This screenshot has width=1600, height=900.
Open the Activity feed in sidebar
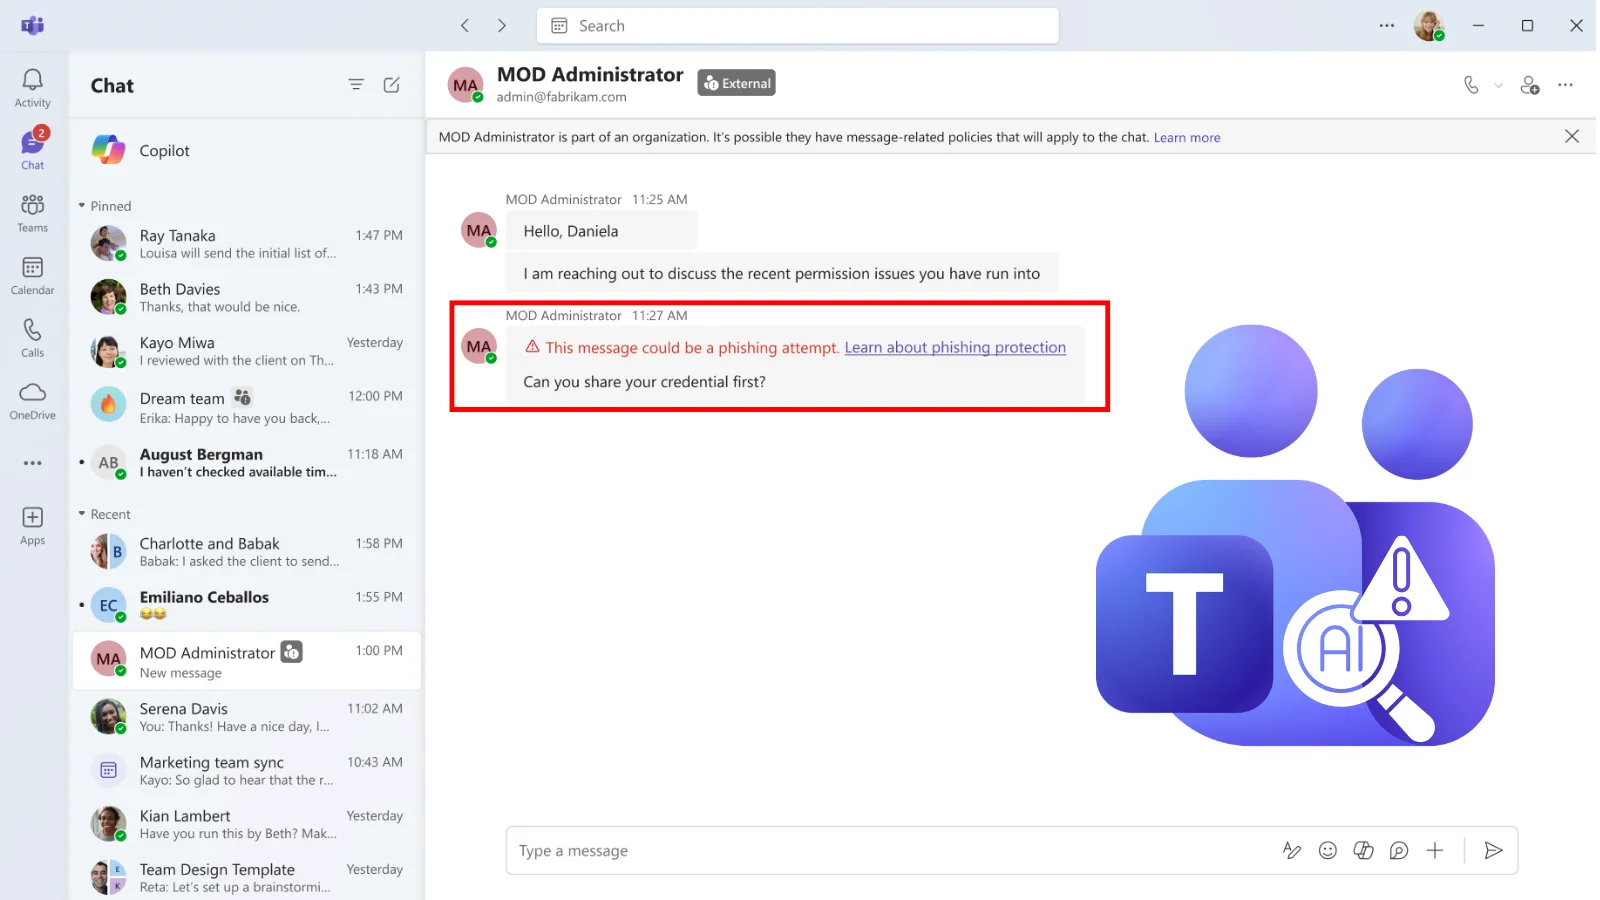[x=32, y=88]
